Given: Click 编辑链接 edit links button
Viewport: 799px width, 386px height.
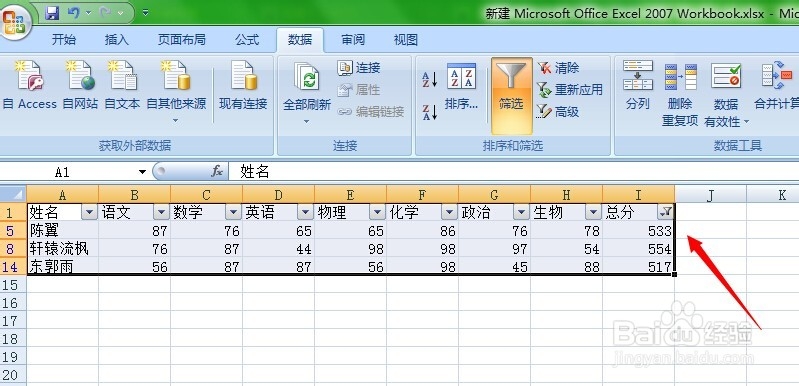Looking at the screenshot, I should [371, 112].
